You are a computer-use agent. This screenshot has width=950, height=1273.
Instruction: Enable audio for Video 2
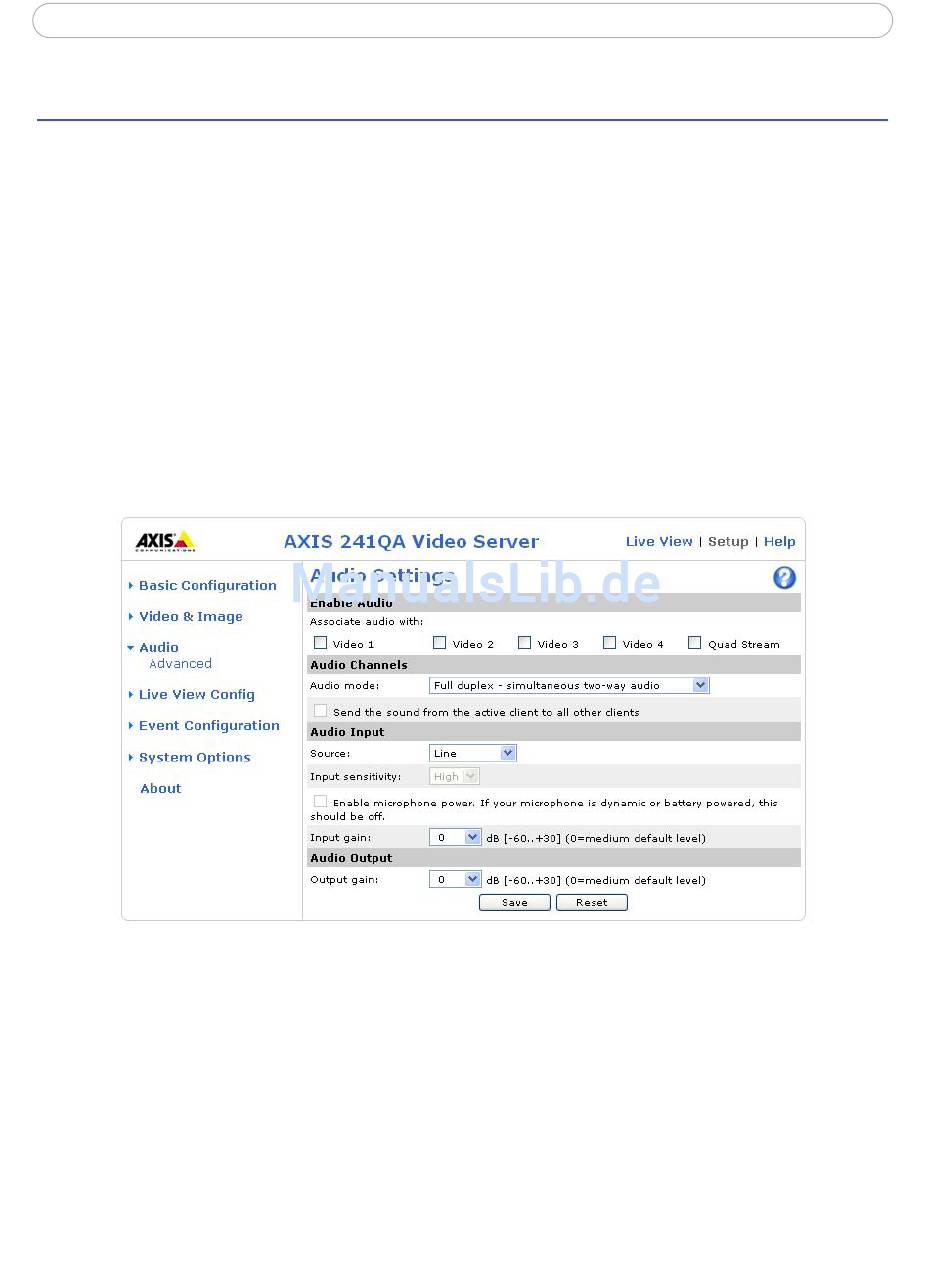pyautogui.click(x=440, y=643)
